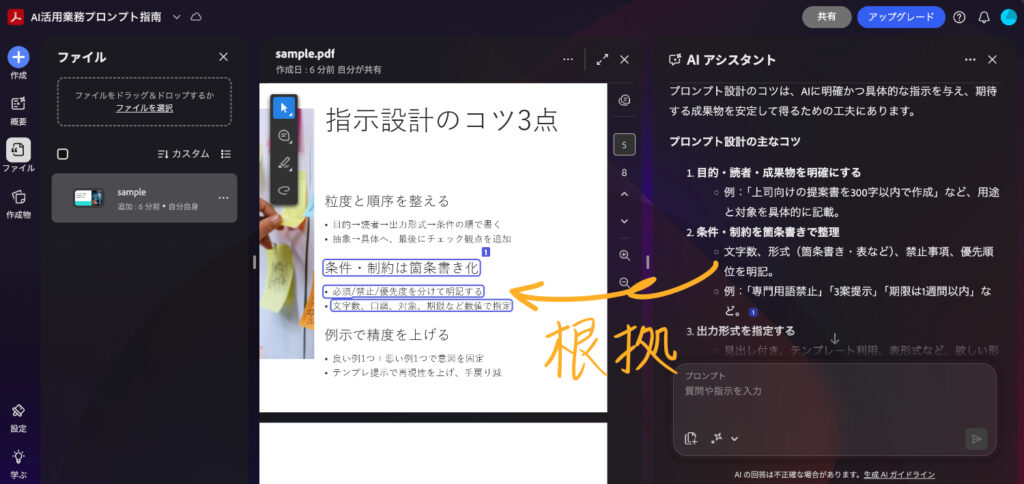Viewport: 1024px width, 484px height.
Task: Open more options for sample file row
Action: [223, 198]
